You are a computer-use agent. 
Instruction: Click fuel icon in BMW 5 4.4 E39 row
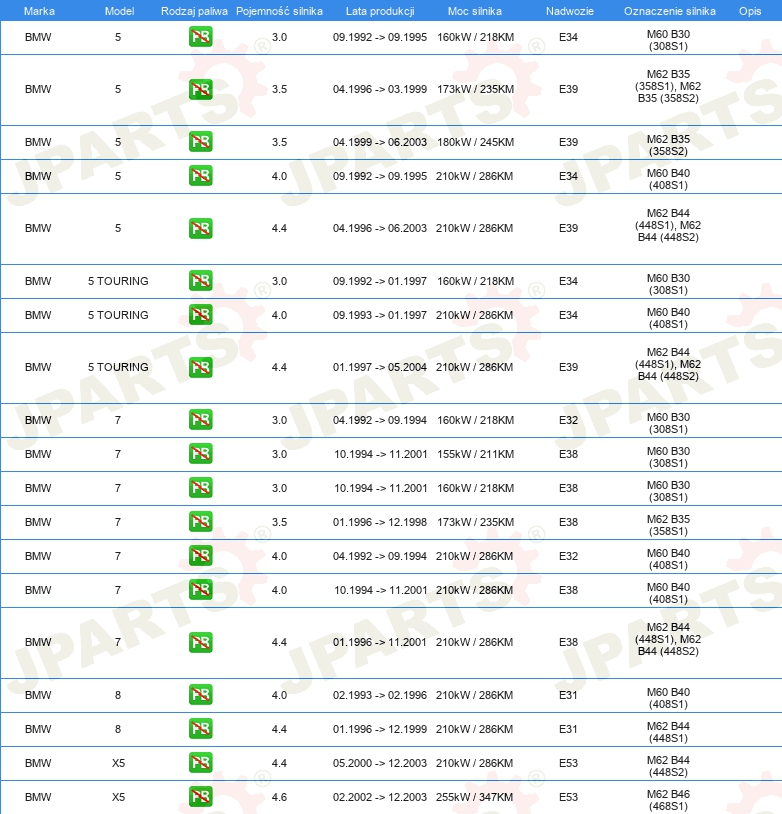click(200, 228)
